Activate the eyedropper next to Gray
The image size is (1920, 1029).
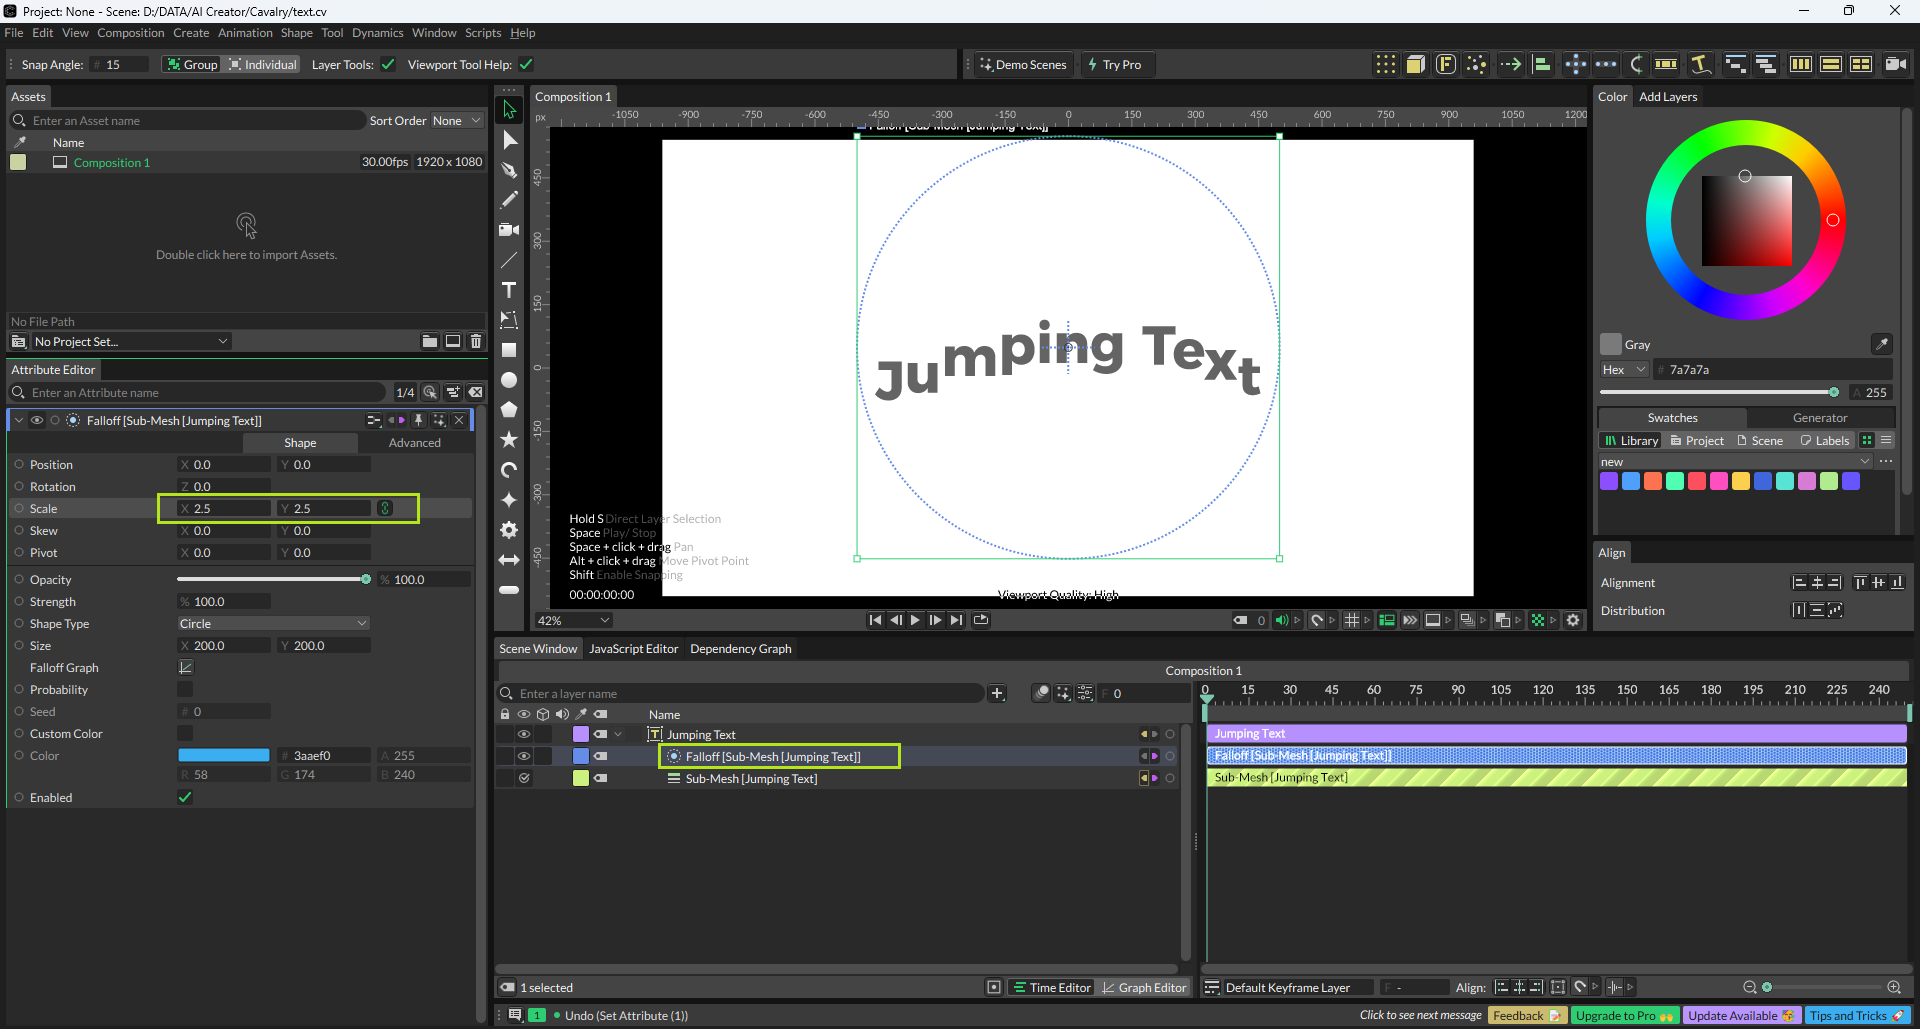(x=1881, y=344)
